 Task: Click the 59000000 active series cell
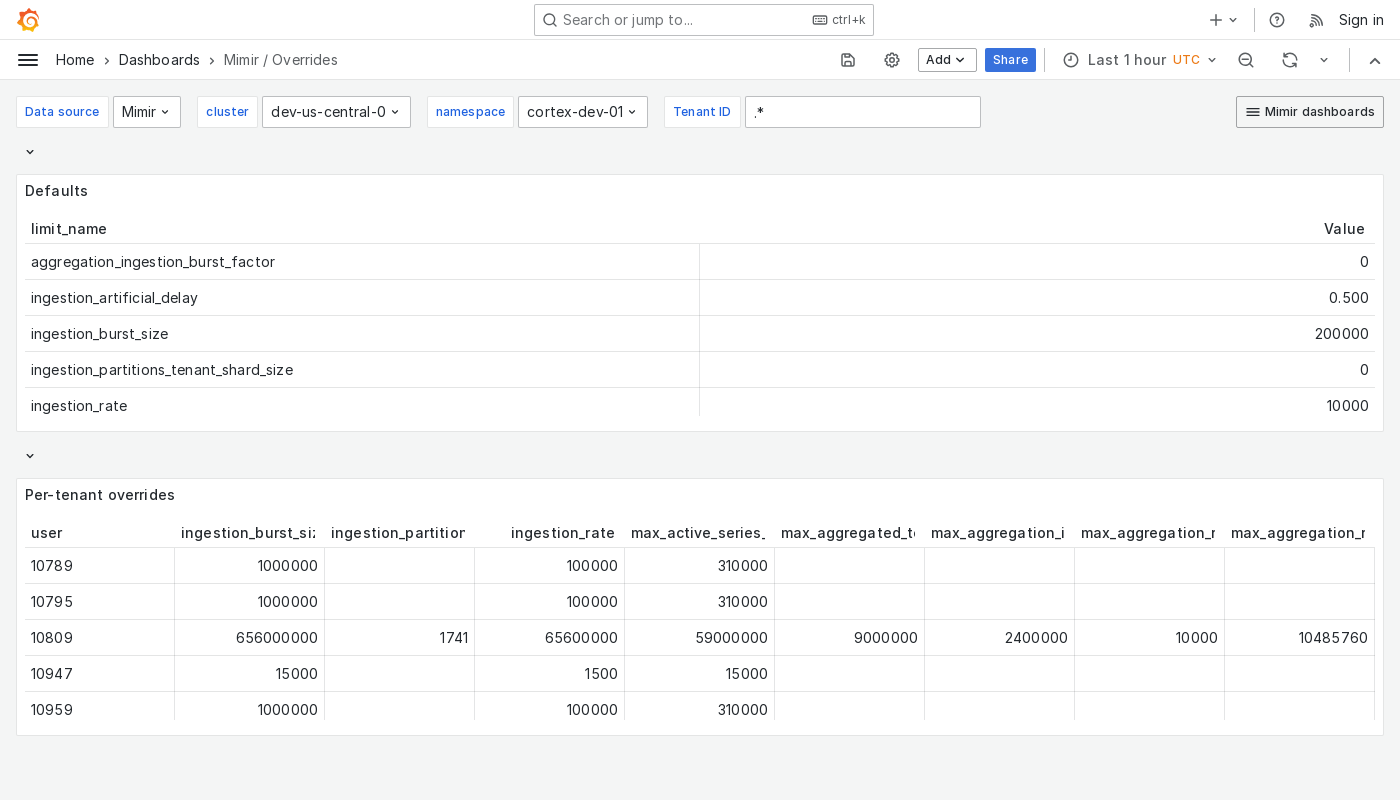pyautogui.click(x=700, y=638)
